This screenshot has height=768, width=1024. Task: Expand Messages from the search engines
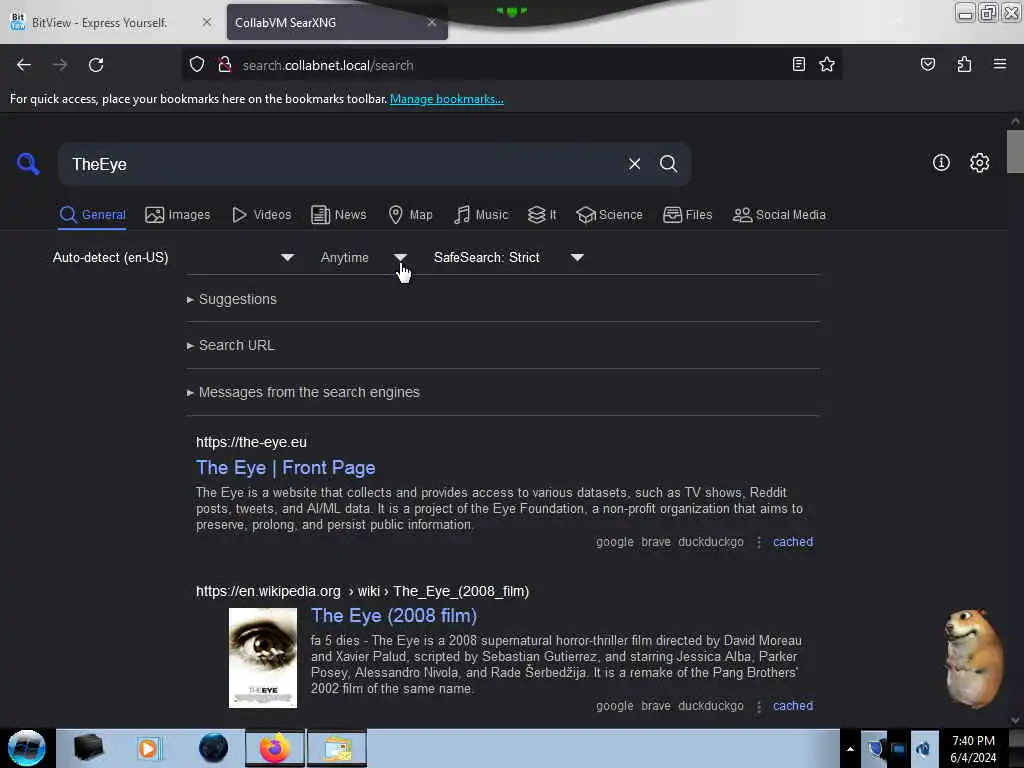[x=304, y=392]
